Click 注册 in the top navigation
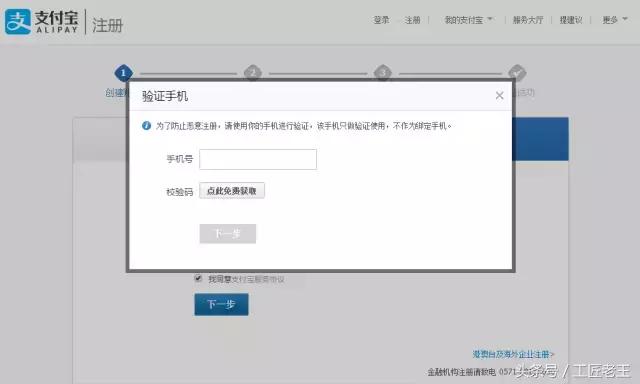The height and width of the screenshot is (384, 640). point(412,20)
